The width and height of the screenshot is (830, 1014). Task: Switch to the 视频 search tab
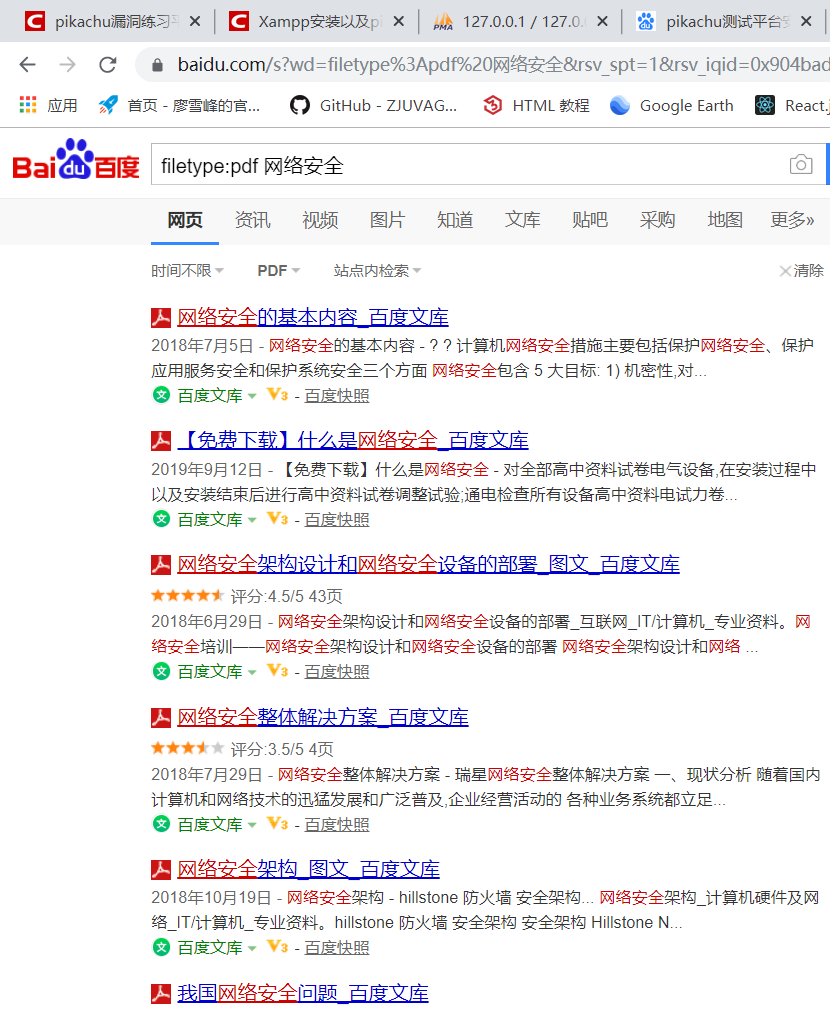(x=320, y=220)
